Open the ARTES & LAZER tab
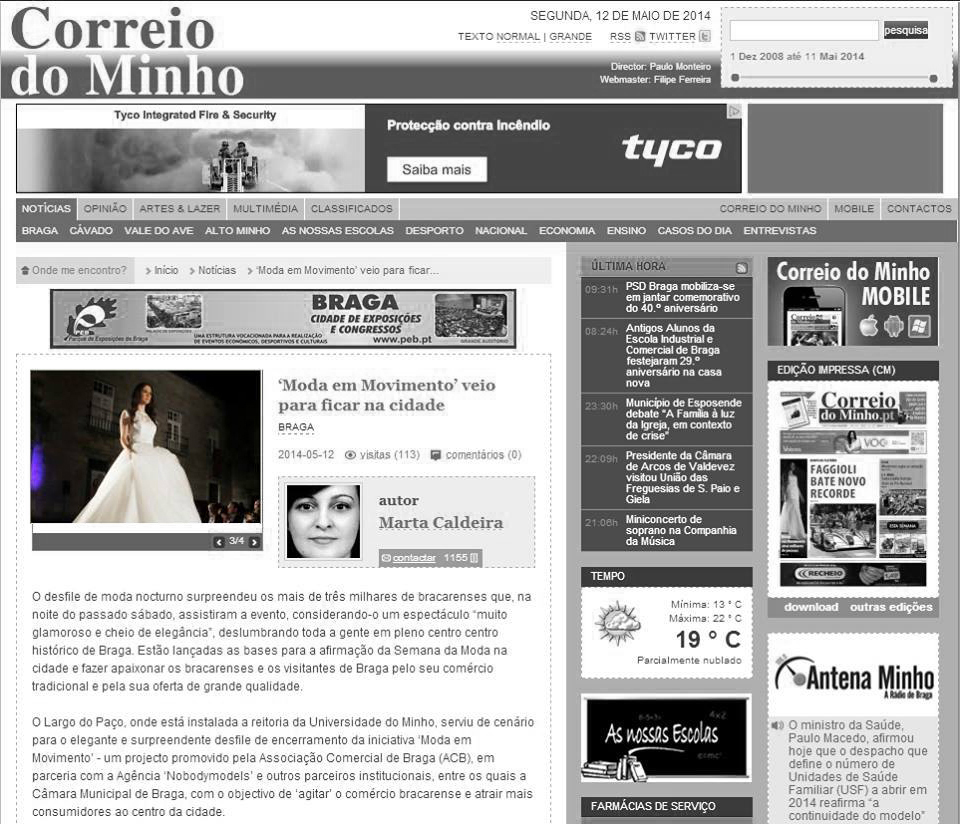The width and height of the screenshot is (960, 824). pyautogui.click(x=180, y=209)
